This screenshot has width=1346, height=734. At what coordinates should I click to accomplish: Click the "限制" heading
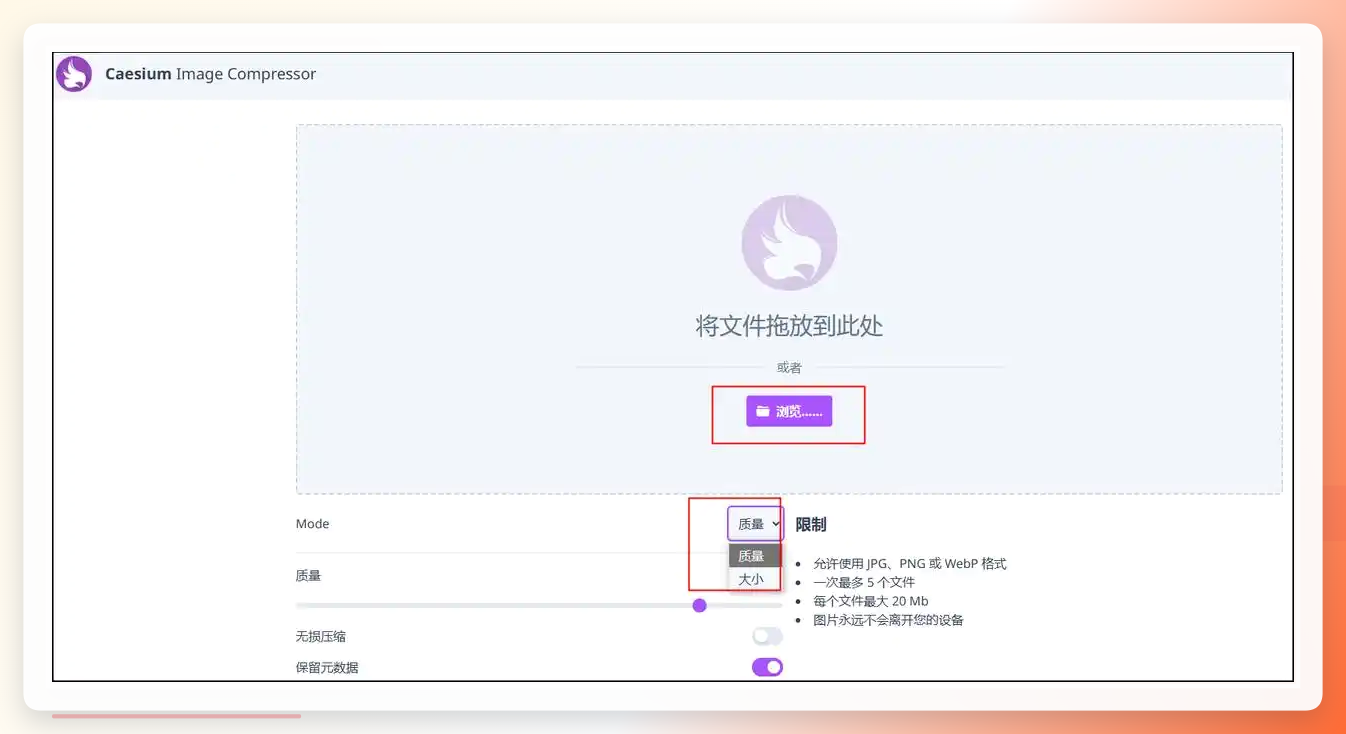[x=811, y=525]
